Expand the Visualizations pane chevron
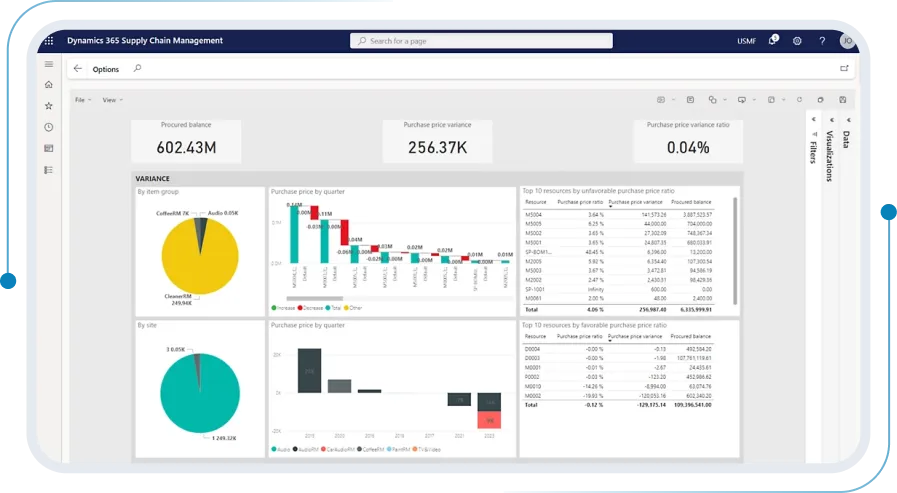 (831, 120)
